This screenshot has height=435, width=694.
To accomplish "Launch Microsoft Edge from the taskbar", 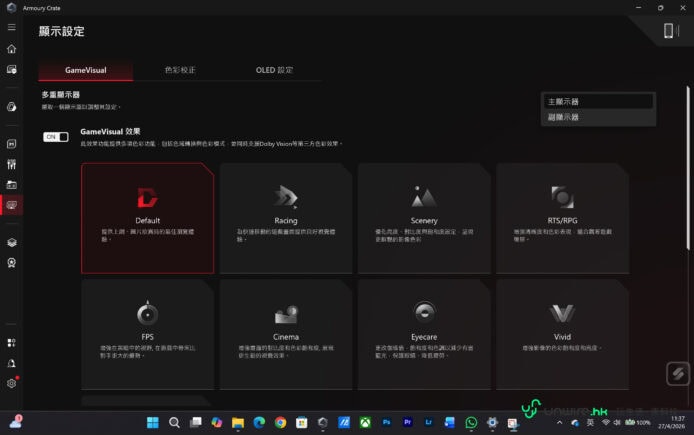I will tap(259, 423).
